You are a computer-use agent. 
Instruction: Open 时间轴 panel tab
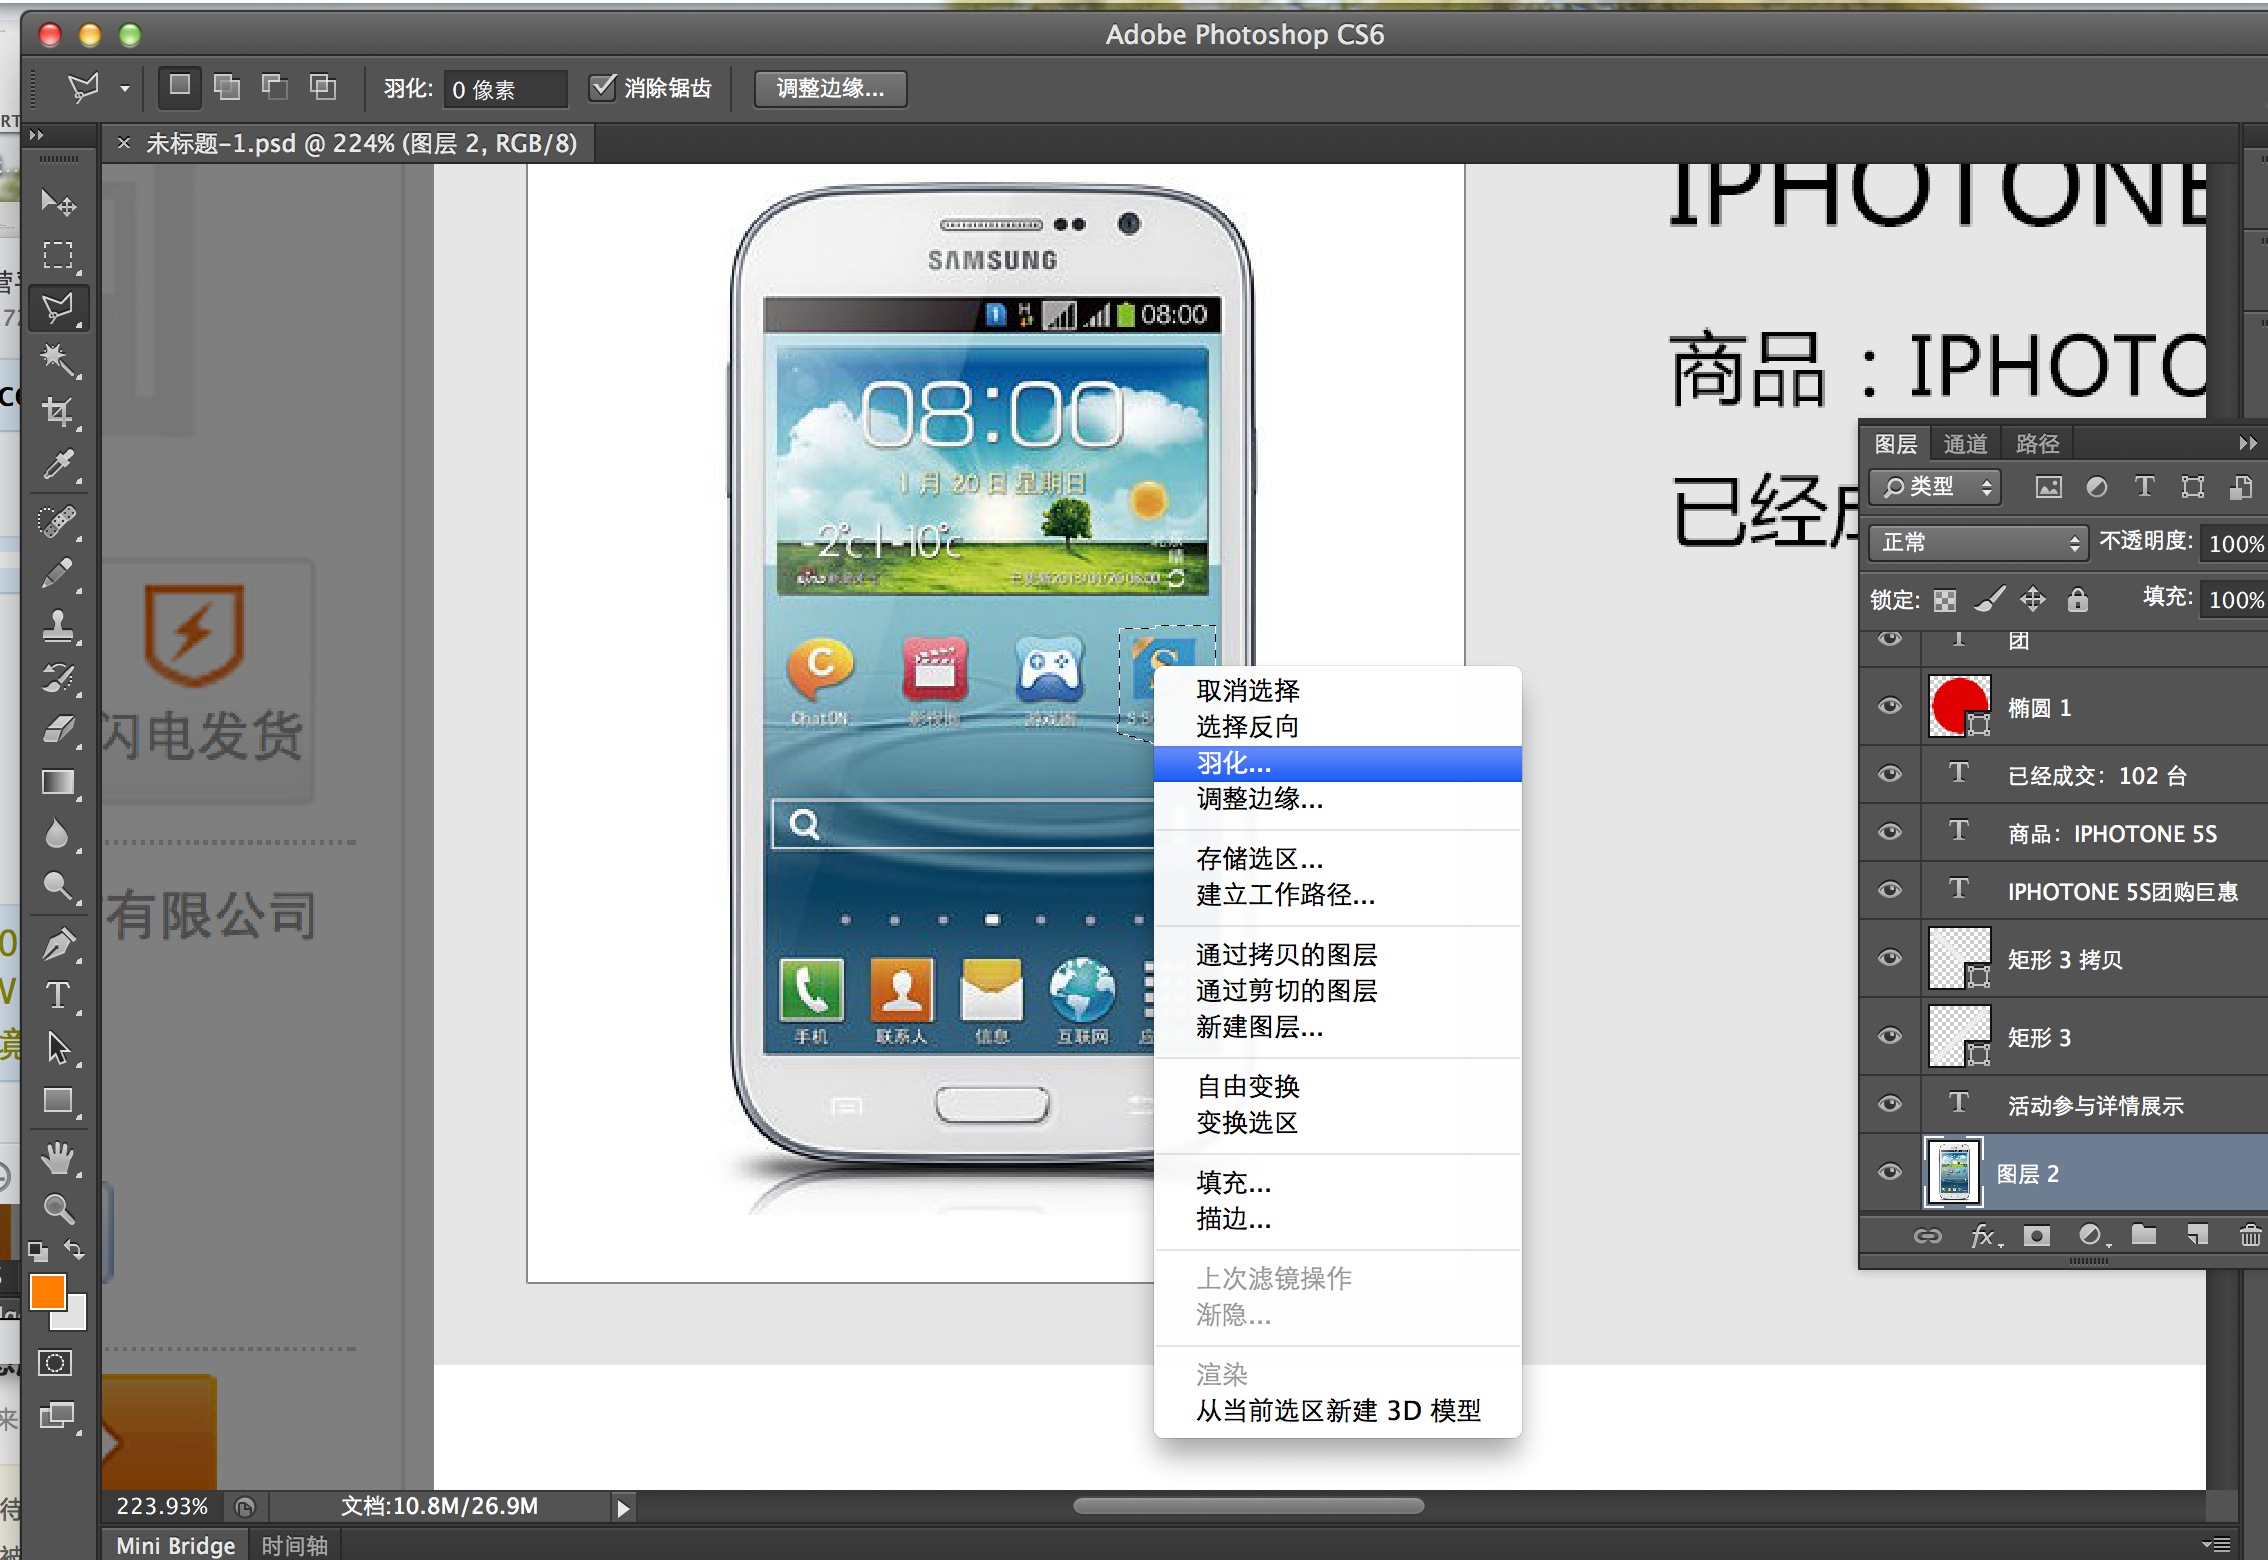point(294,1545)
